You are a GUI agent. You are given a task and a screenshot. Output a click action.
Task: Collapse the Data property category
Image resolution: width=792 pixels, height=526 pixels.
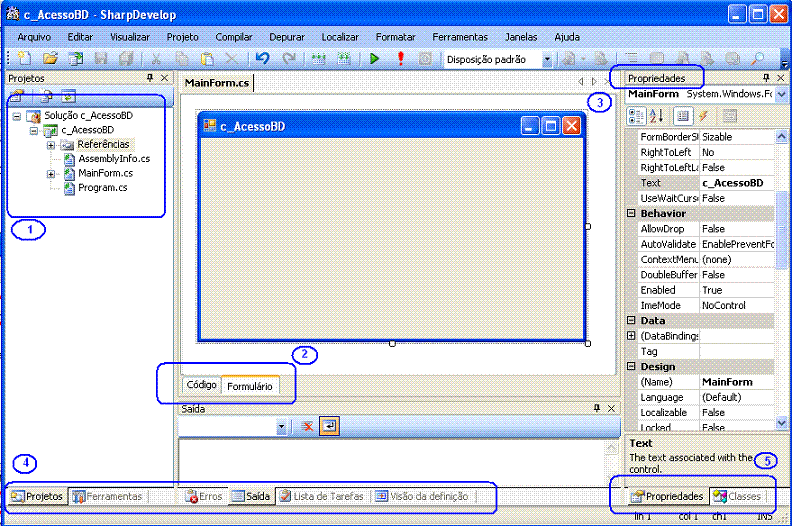coord(631,320)
